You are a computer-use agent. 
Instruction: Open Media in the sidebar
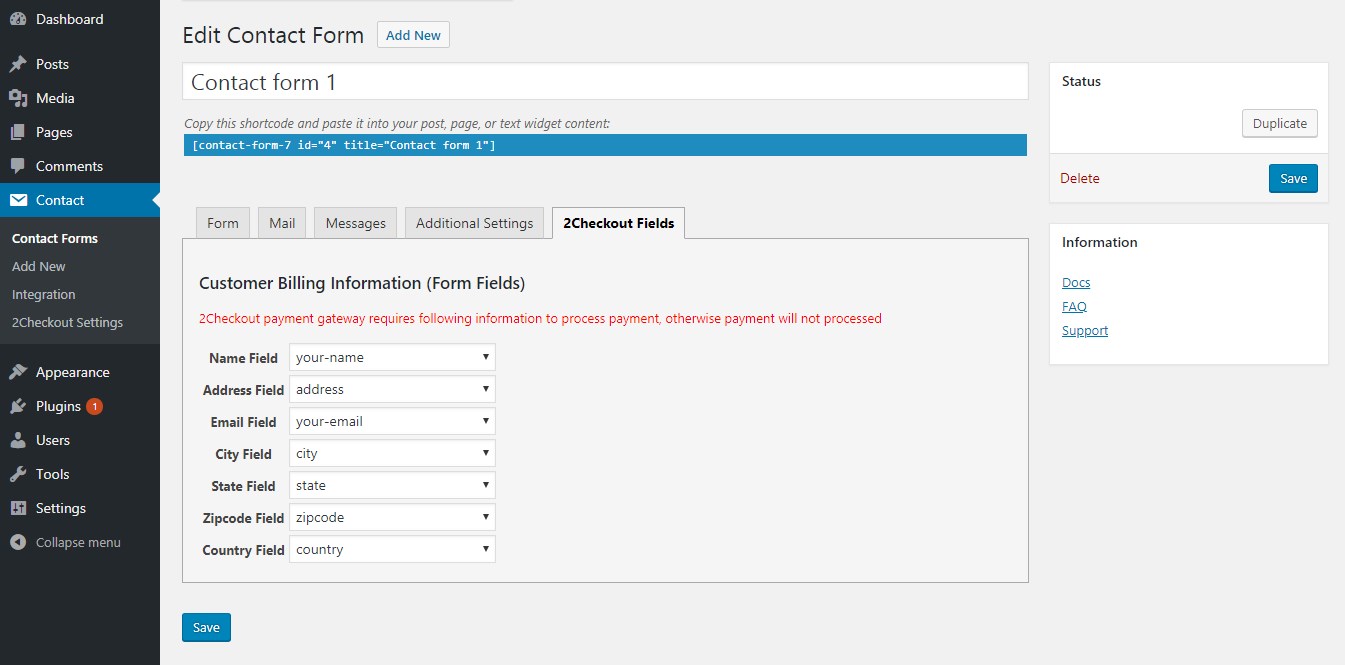(x=55, y=98)
